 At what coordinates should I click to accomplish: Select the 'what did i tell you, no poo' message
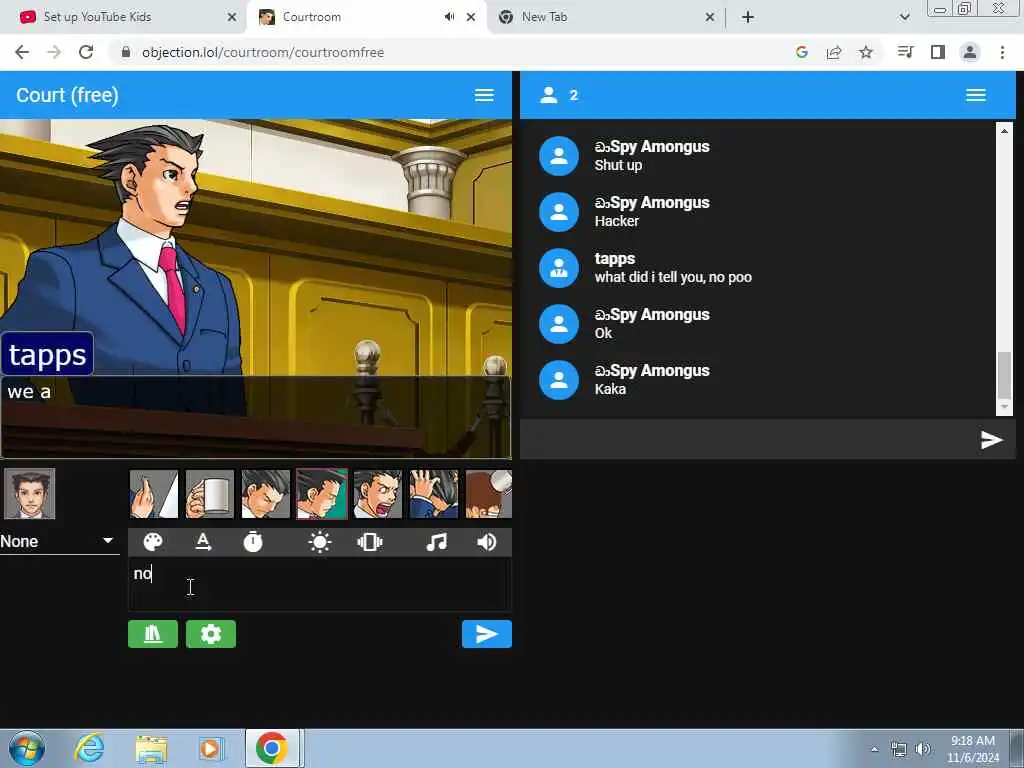tap(673, 278)
